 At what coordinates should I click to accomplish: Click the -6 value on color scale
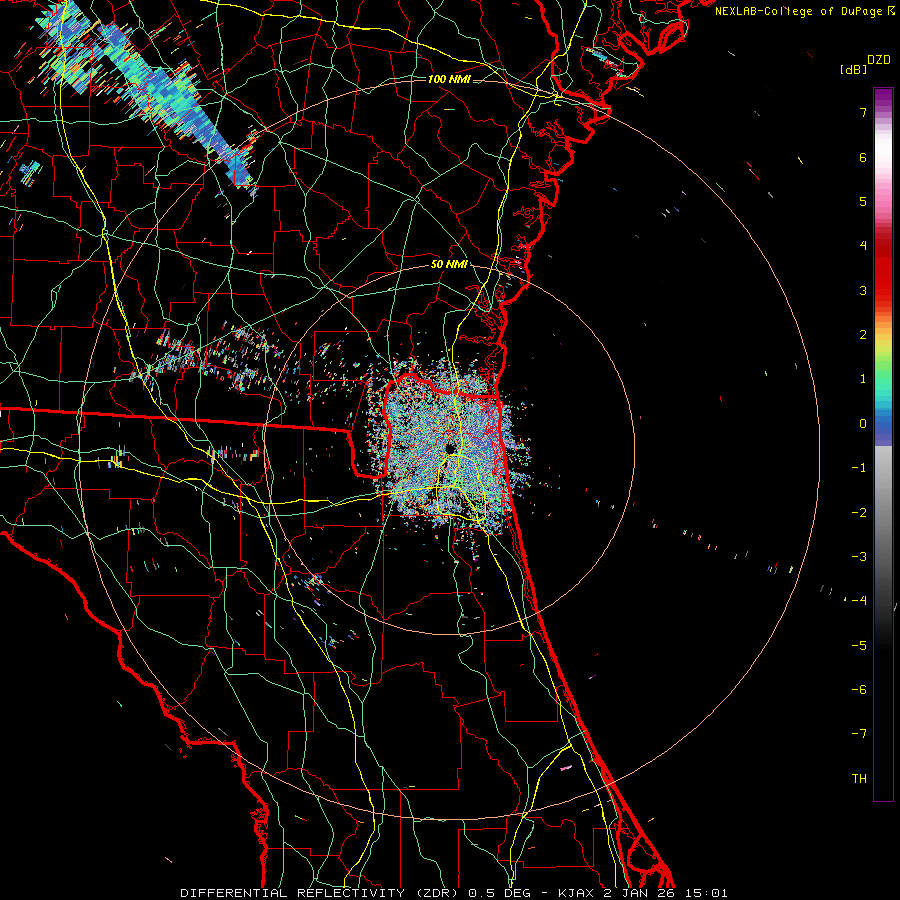[x=859, y=689]
